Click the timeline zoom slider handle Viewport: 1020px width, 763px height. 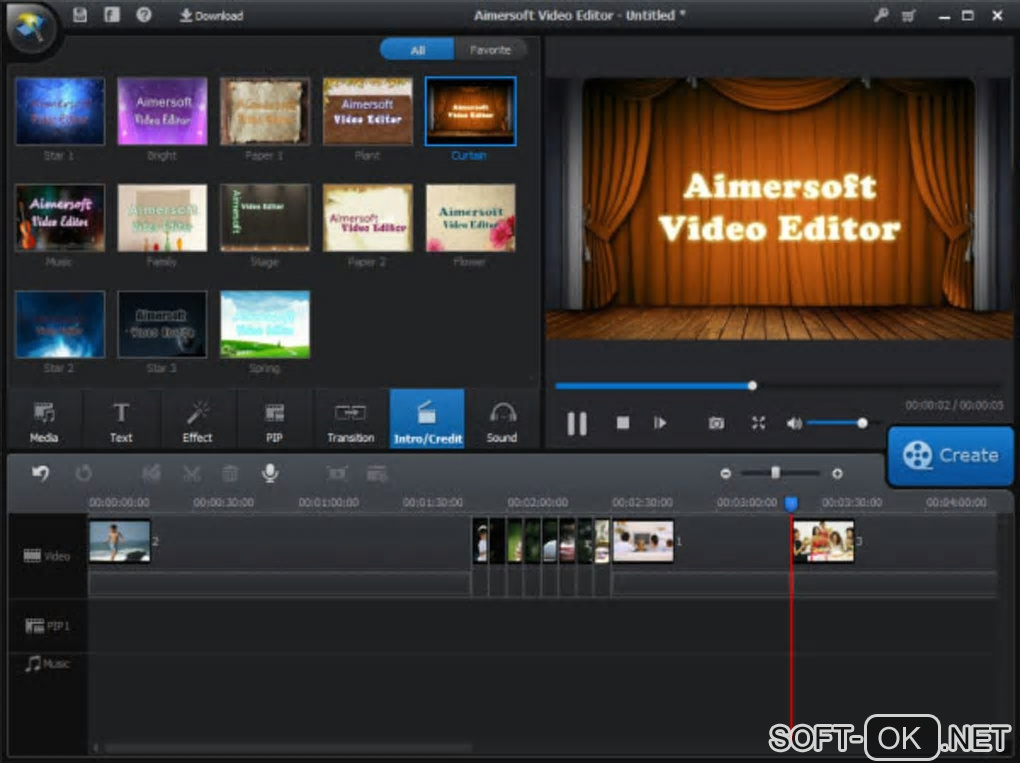coord(775,473)
